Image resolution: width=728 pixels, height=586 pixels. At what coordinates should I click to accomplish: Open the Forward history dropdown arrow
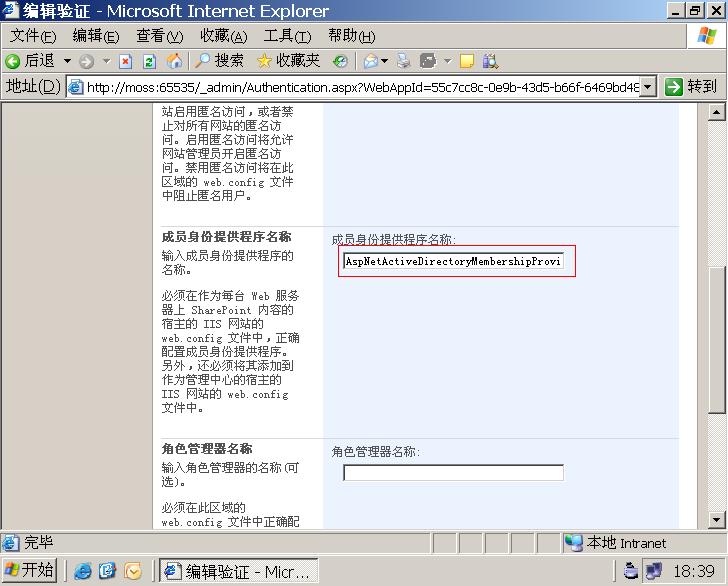coord(106,61)
